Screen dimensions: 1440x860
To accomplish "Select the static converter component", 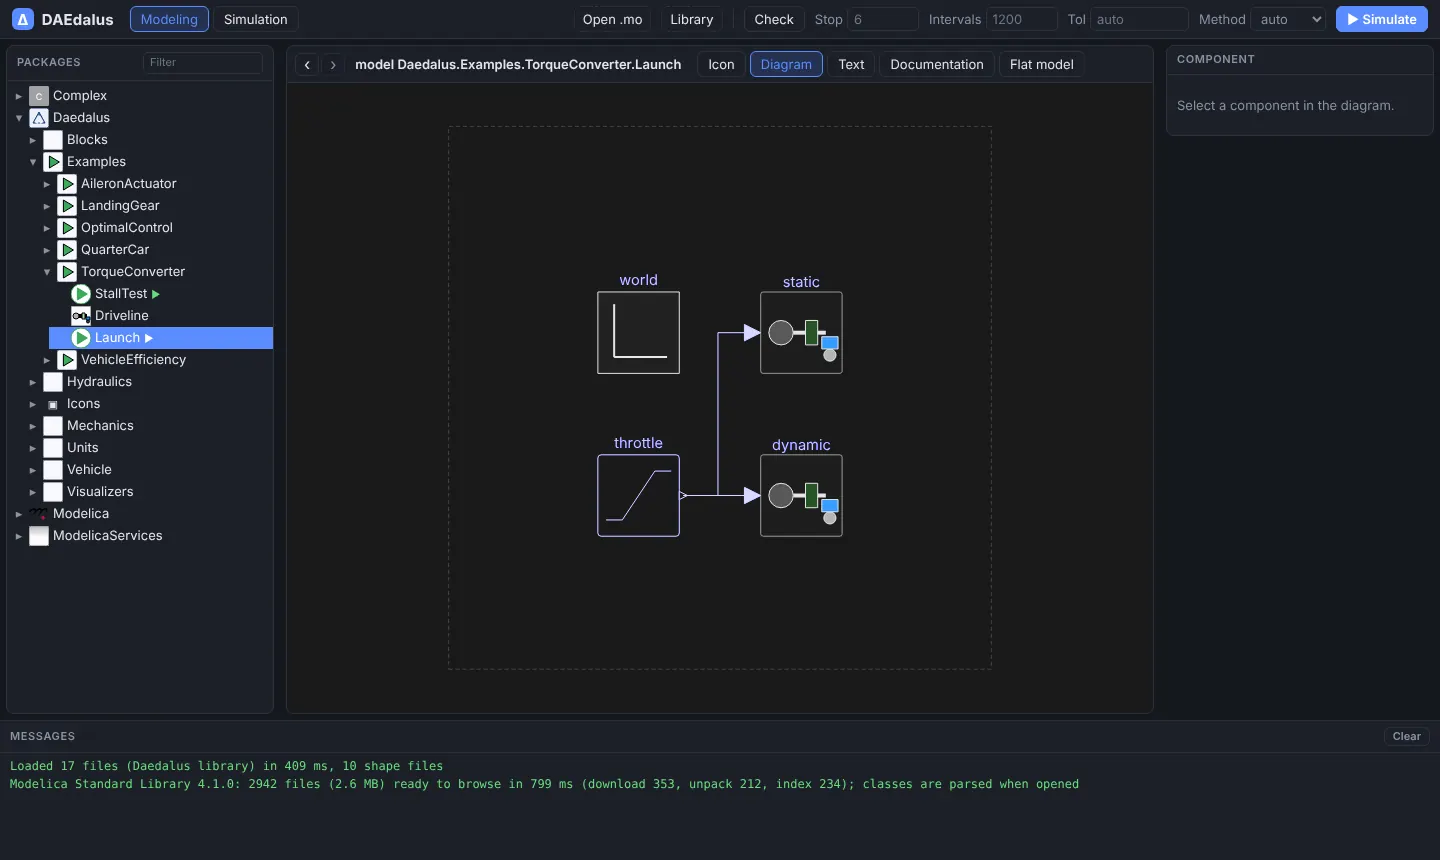I will [801, 333].
